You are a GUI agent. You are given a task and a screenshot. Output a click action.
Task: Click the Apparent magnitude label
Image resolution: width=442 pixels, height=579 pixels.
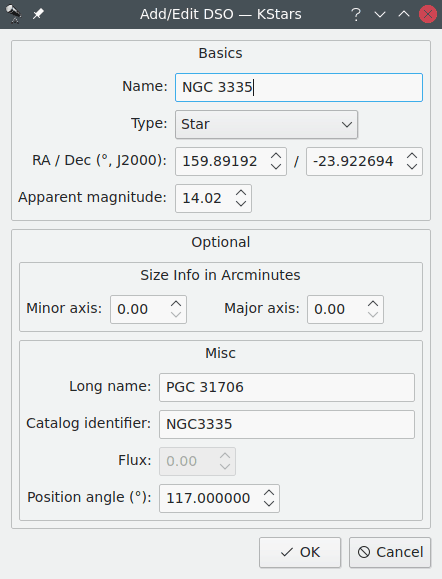(x=92, y=198)
